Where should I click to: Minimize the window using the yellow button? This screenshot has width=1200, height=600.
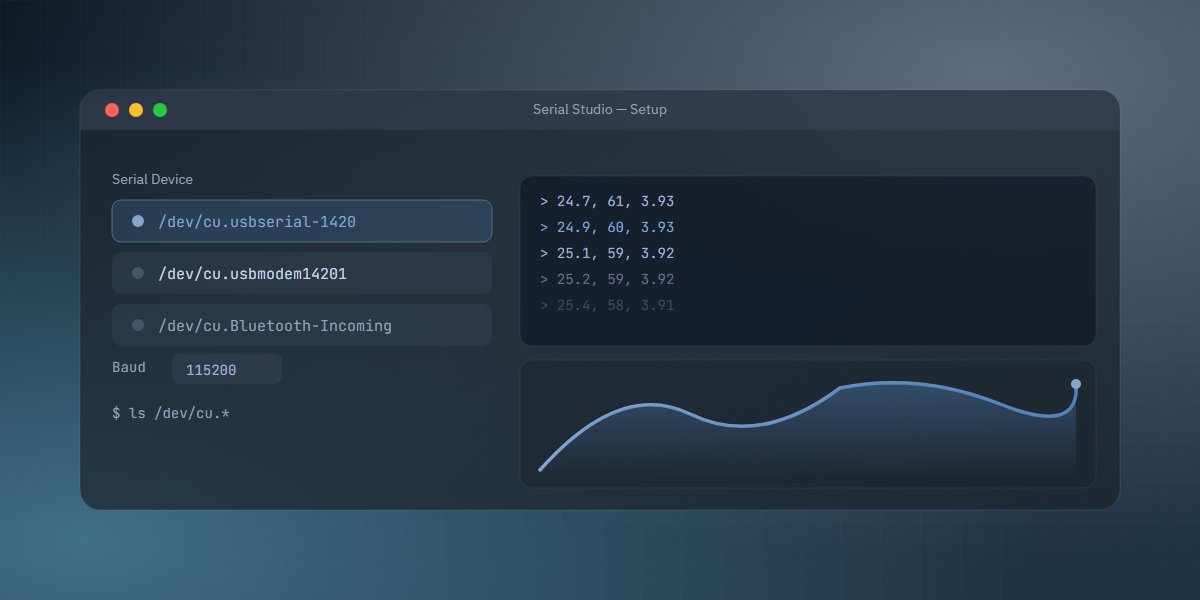pos(136,110)
